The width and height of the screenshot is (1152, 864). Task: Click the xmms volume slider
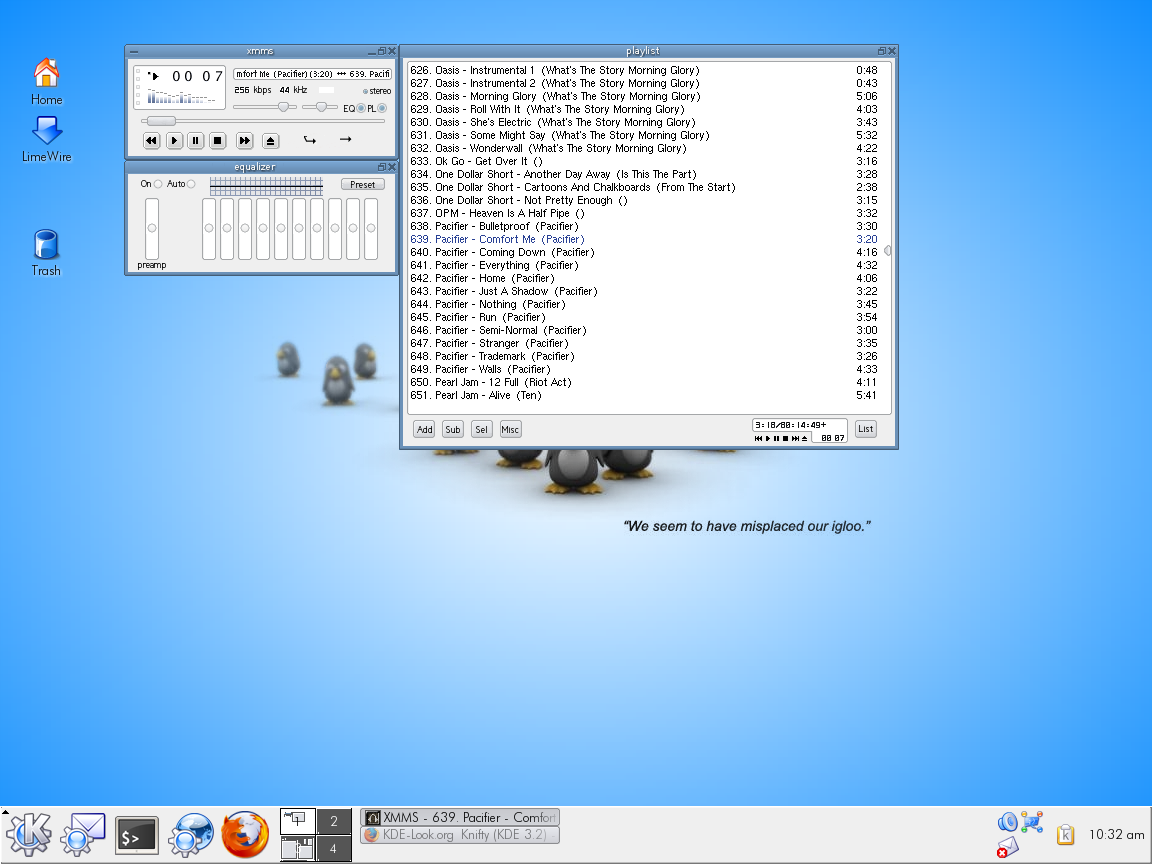click(265, 107)
